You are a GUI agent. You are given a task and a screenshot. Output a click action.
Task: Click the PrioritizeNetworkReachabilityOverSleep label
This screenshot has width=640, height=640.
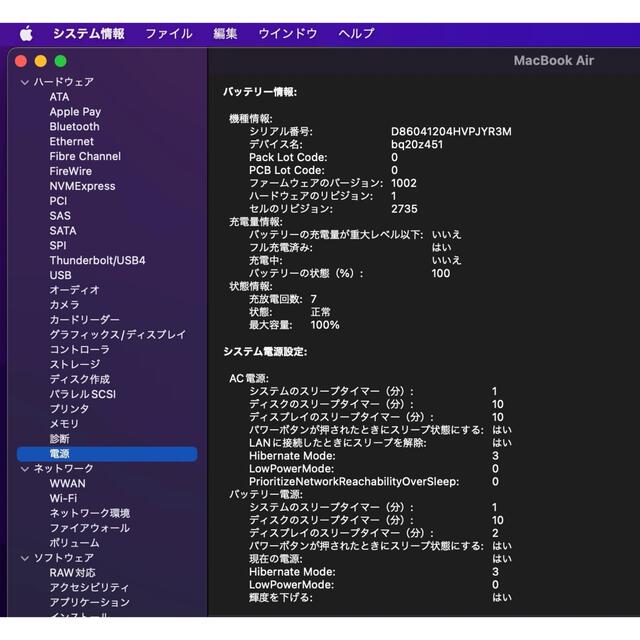[x=354, y=482]
